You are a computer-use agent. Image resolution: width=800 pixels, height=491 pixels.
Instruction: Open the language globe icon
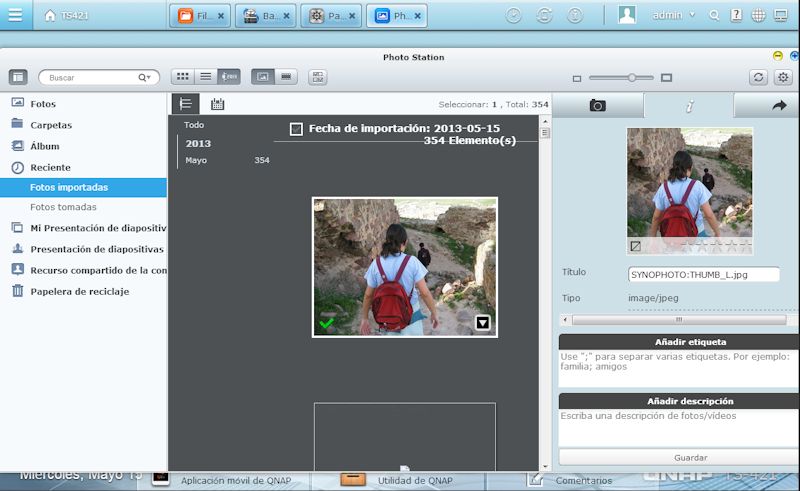coord(758,16)
